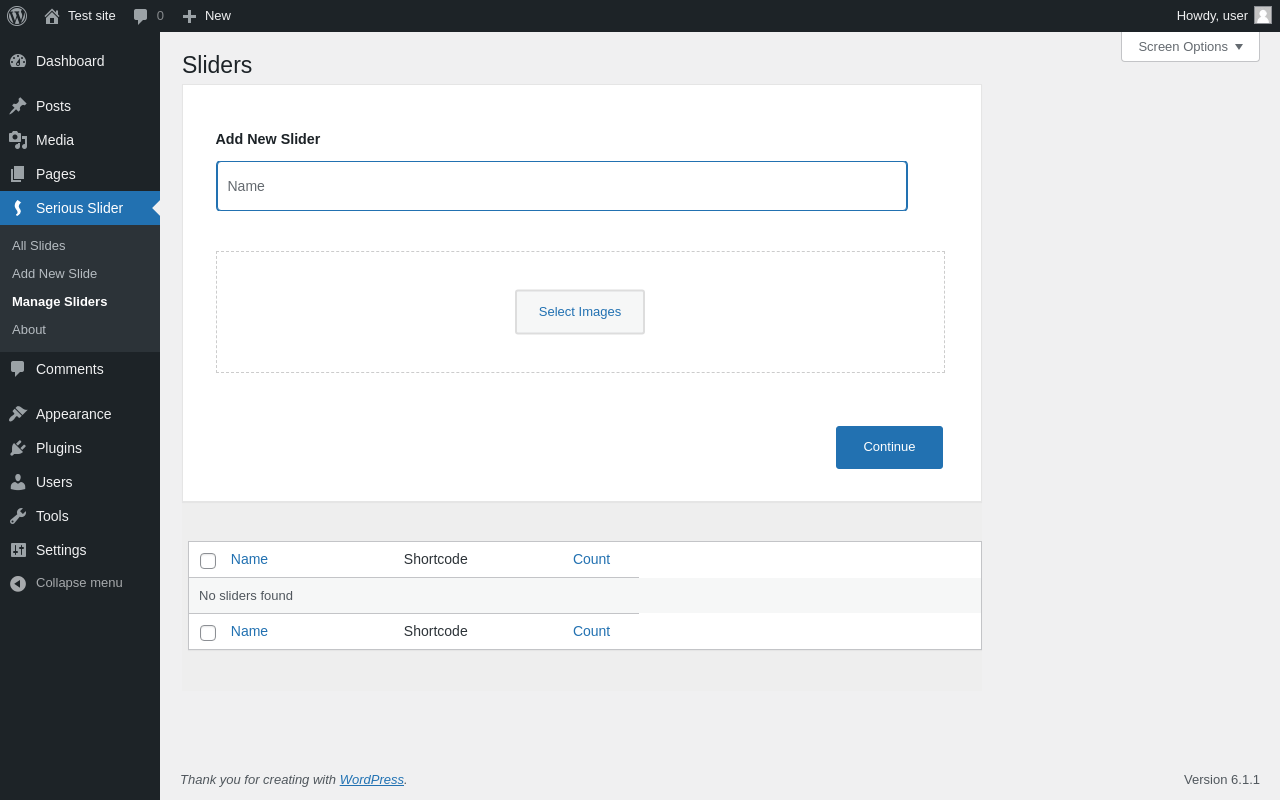
Task: Open the Dashboard menu
Action: coord(80,61)
